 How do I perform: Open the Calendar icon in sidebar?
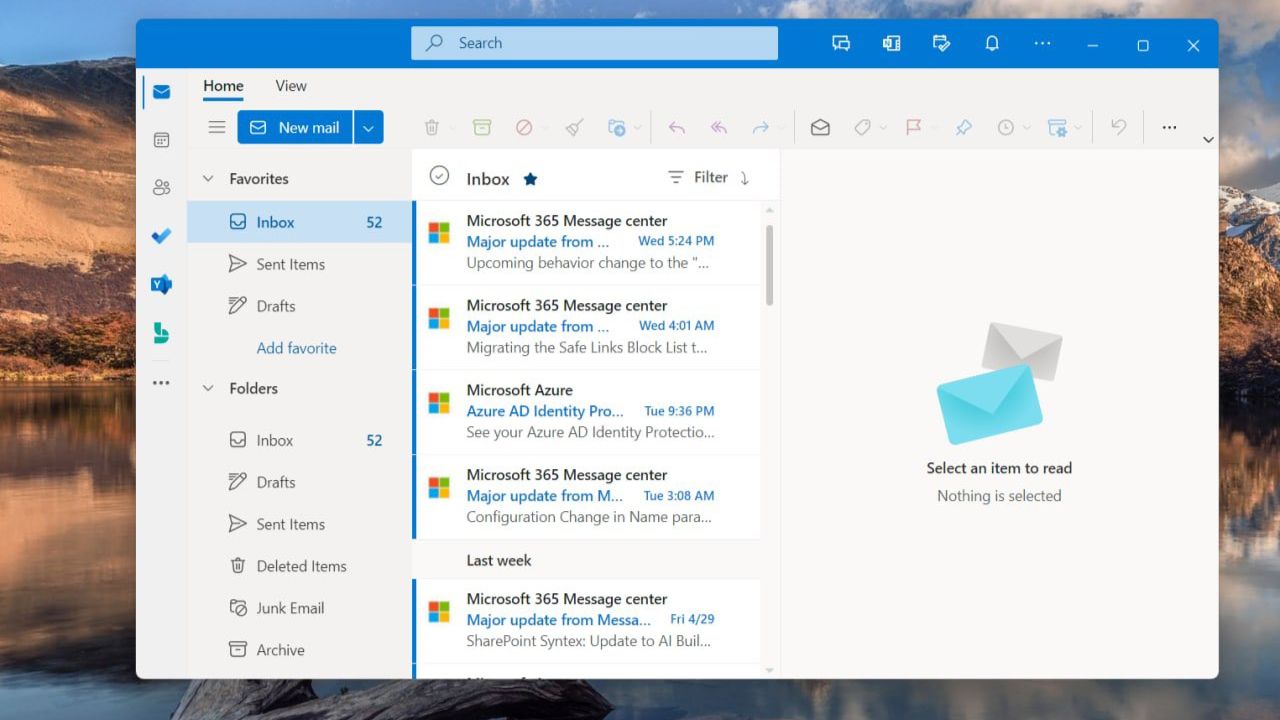[x=161, y=140]
